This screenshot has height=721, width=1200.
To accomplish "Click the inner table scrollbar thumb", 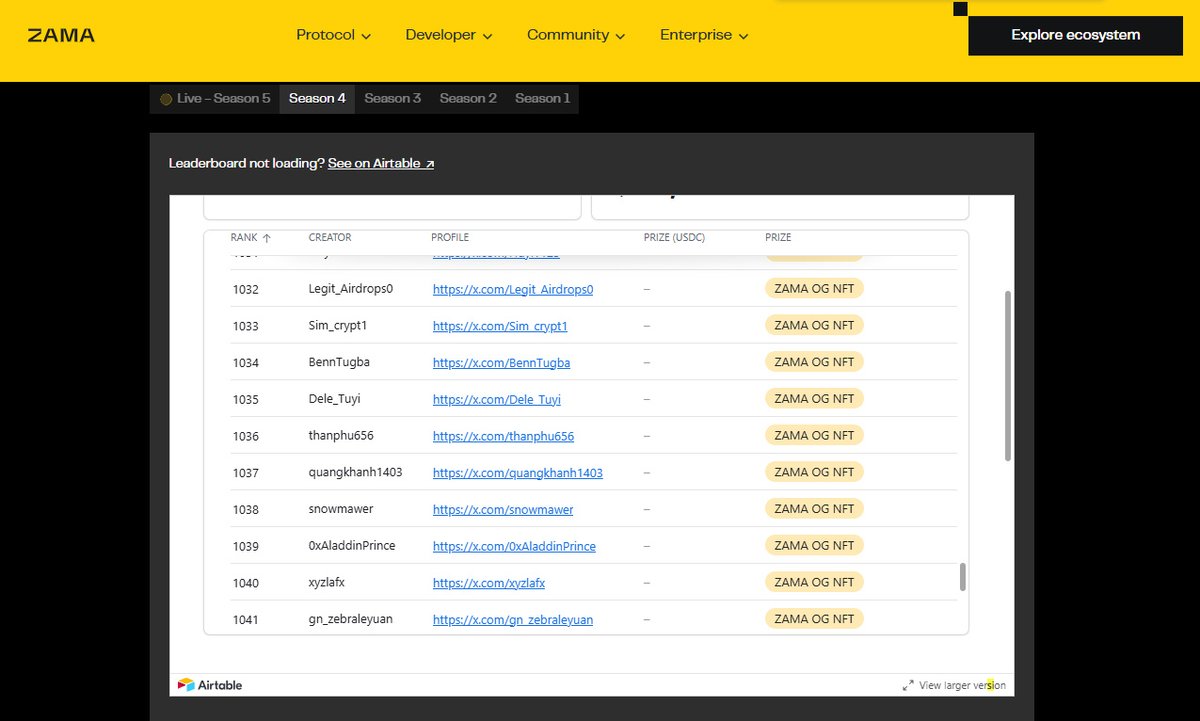I will pos(963,577).
